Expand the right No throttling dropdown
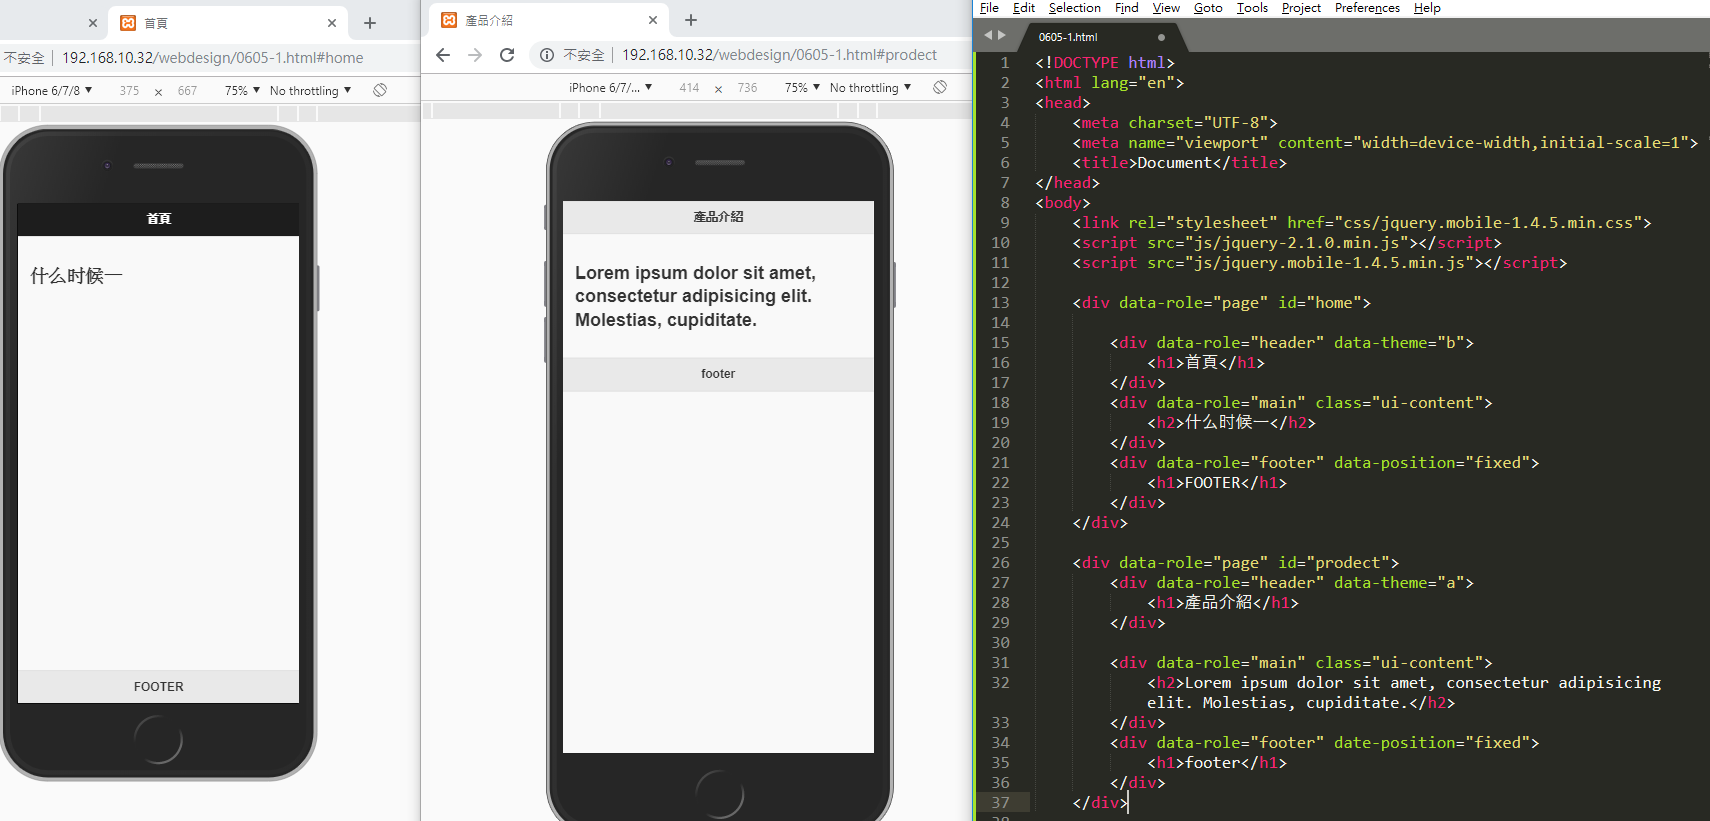Image resolution: width=1710 pixels, height=821 pixels. 870,88
